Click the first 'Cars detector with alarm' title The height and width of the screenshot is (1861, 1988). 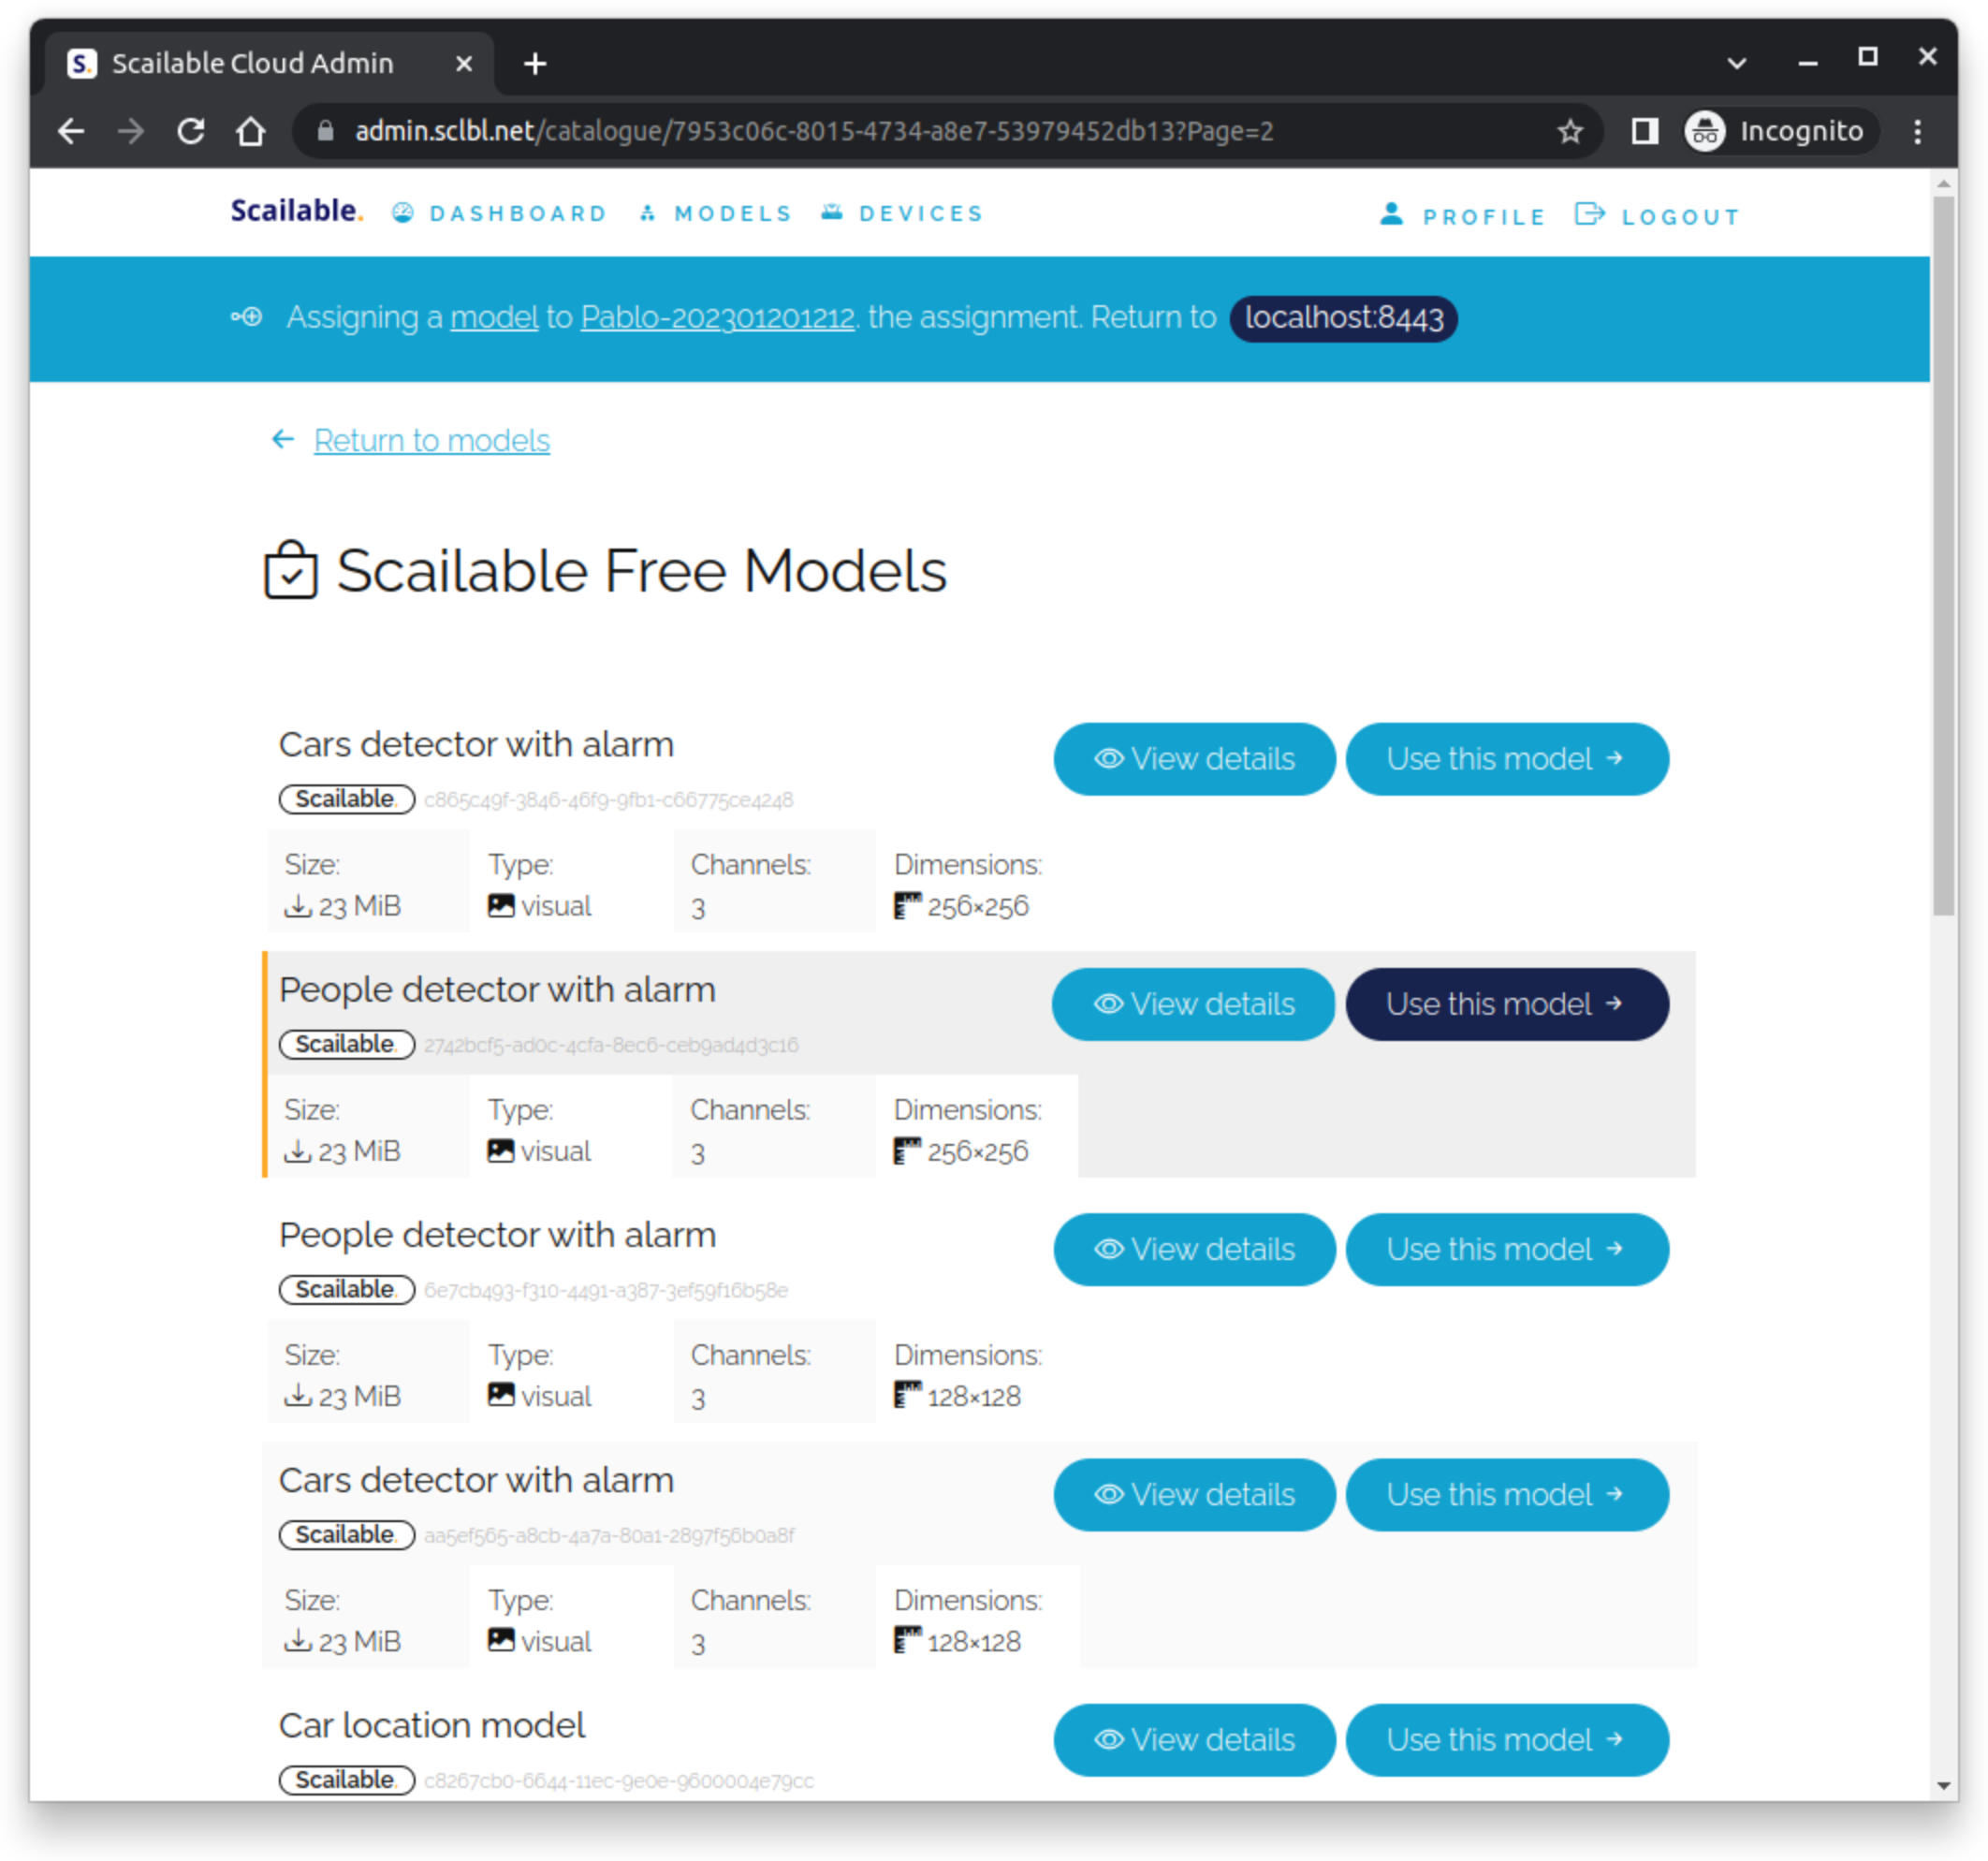[x=476, y=744]
